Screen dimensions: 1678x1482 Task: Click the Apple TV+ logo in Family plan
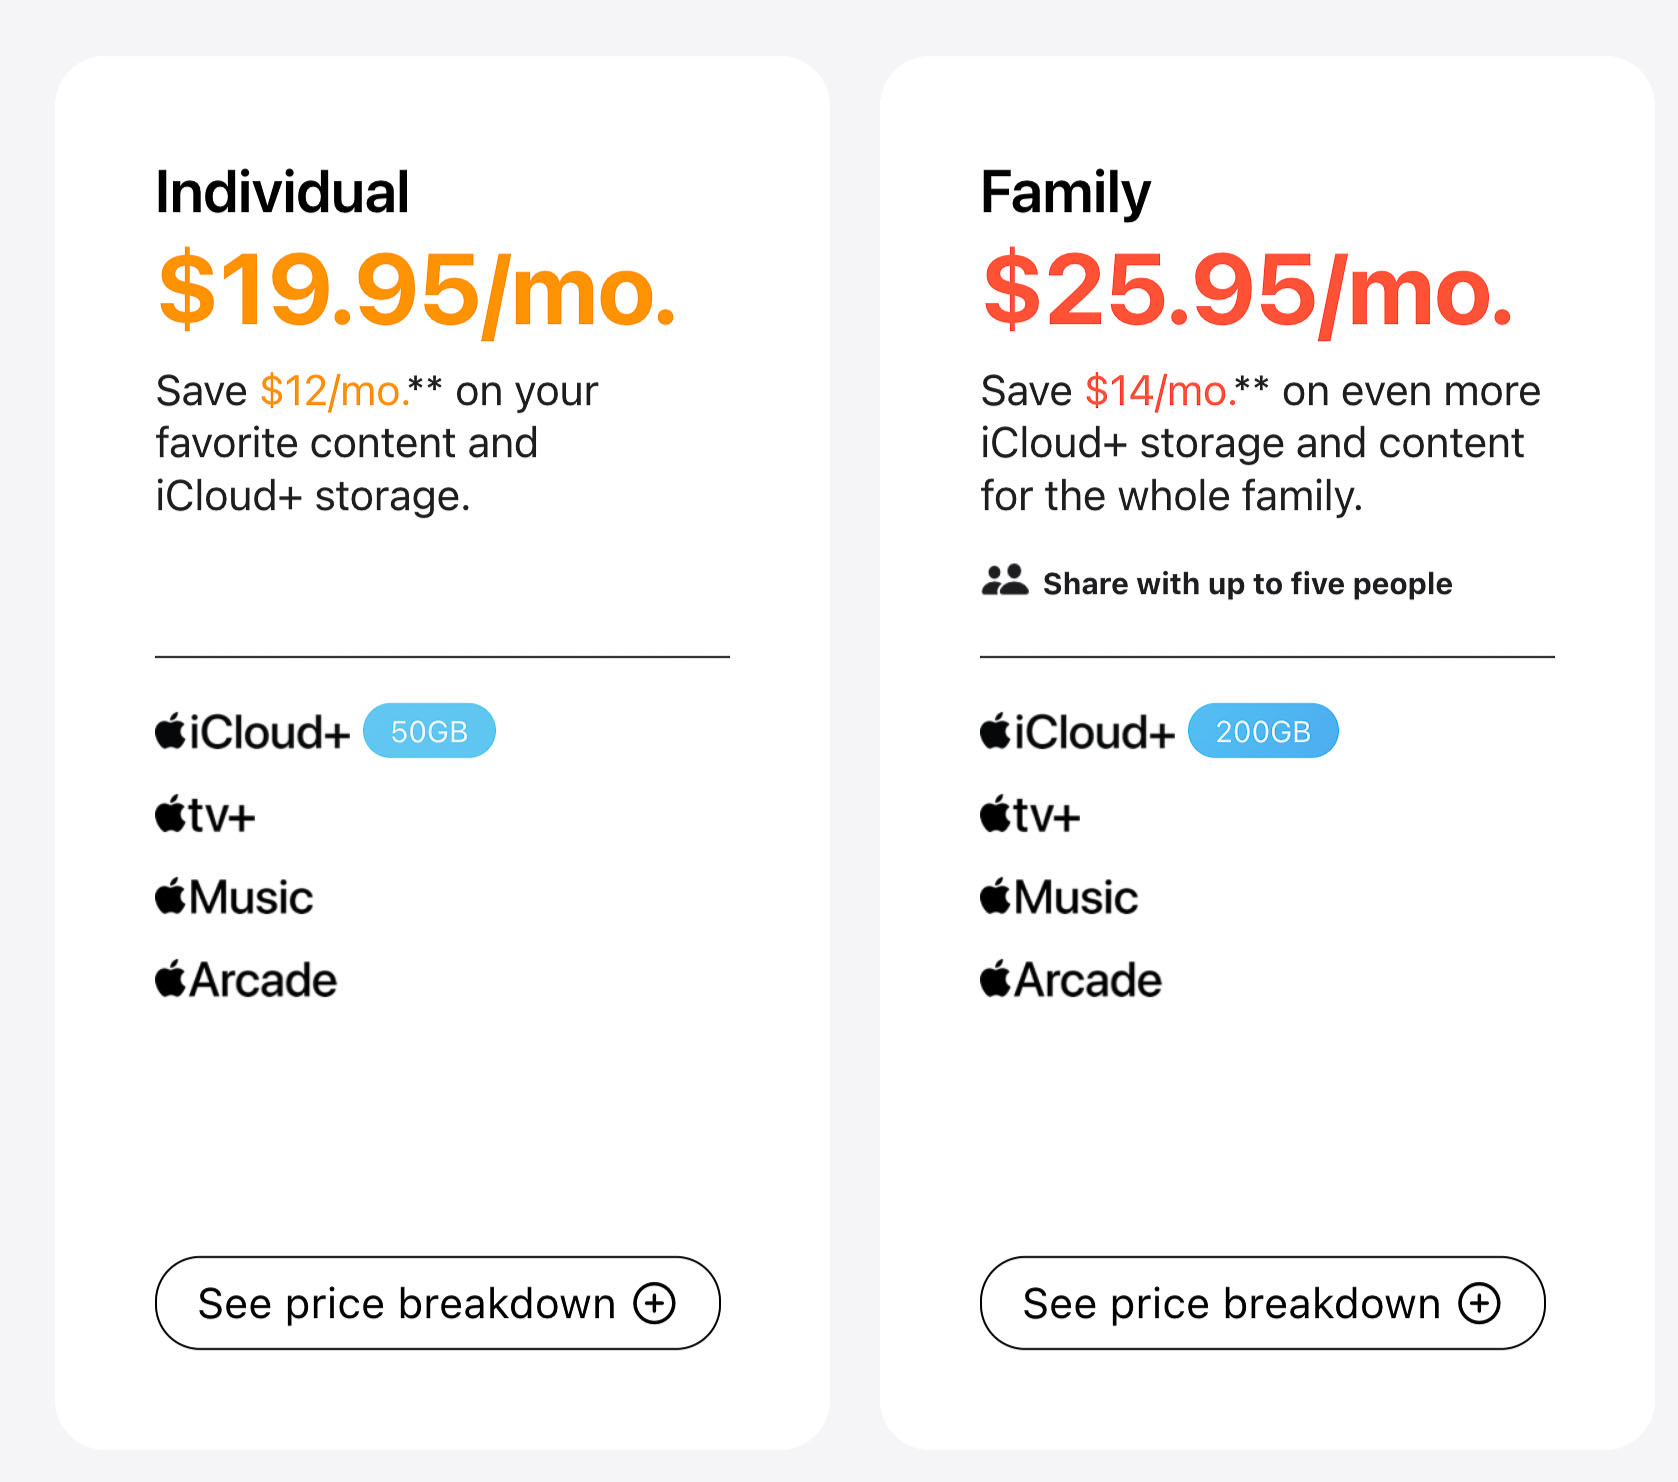click(x=1030, y=814)
